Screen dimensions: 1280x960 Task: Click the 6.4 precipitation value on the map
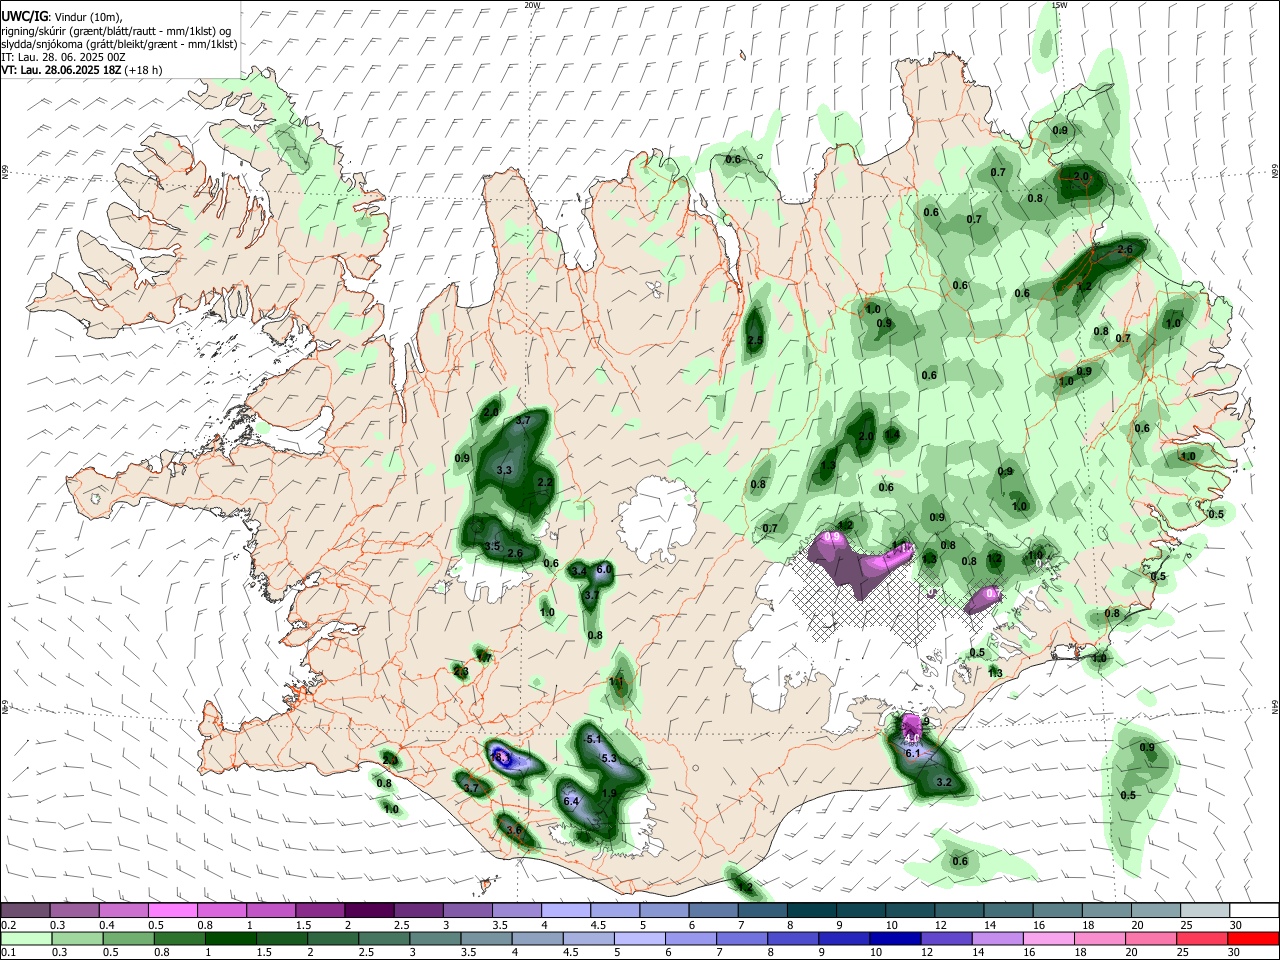point(572,802)
